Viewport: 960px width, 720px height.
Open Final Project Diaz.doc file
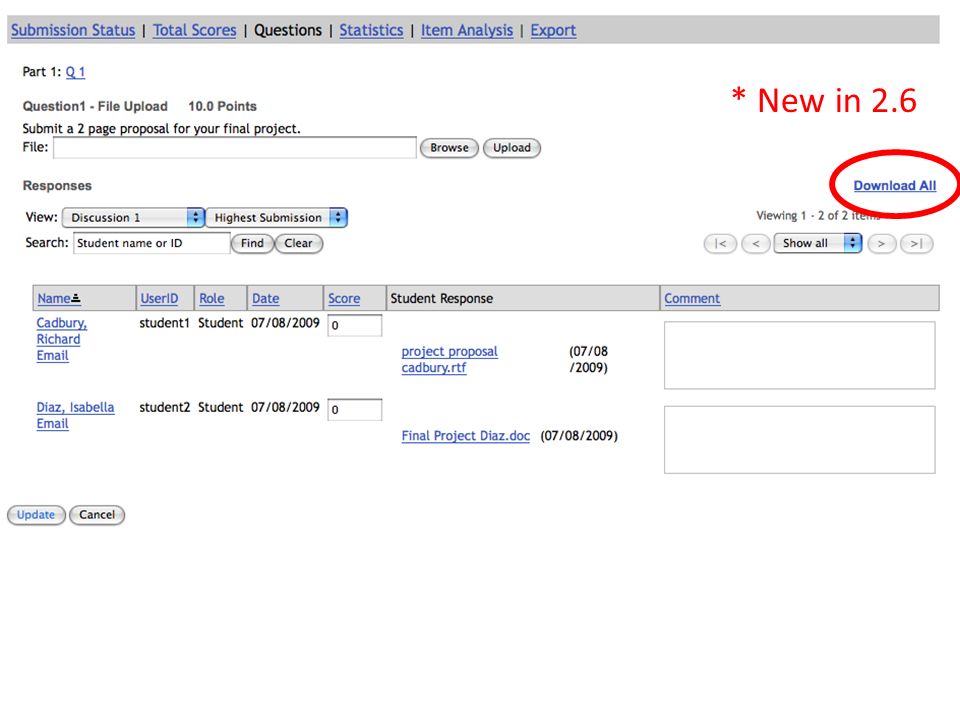(465, 435)
